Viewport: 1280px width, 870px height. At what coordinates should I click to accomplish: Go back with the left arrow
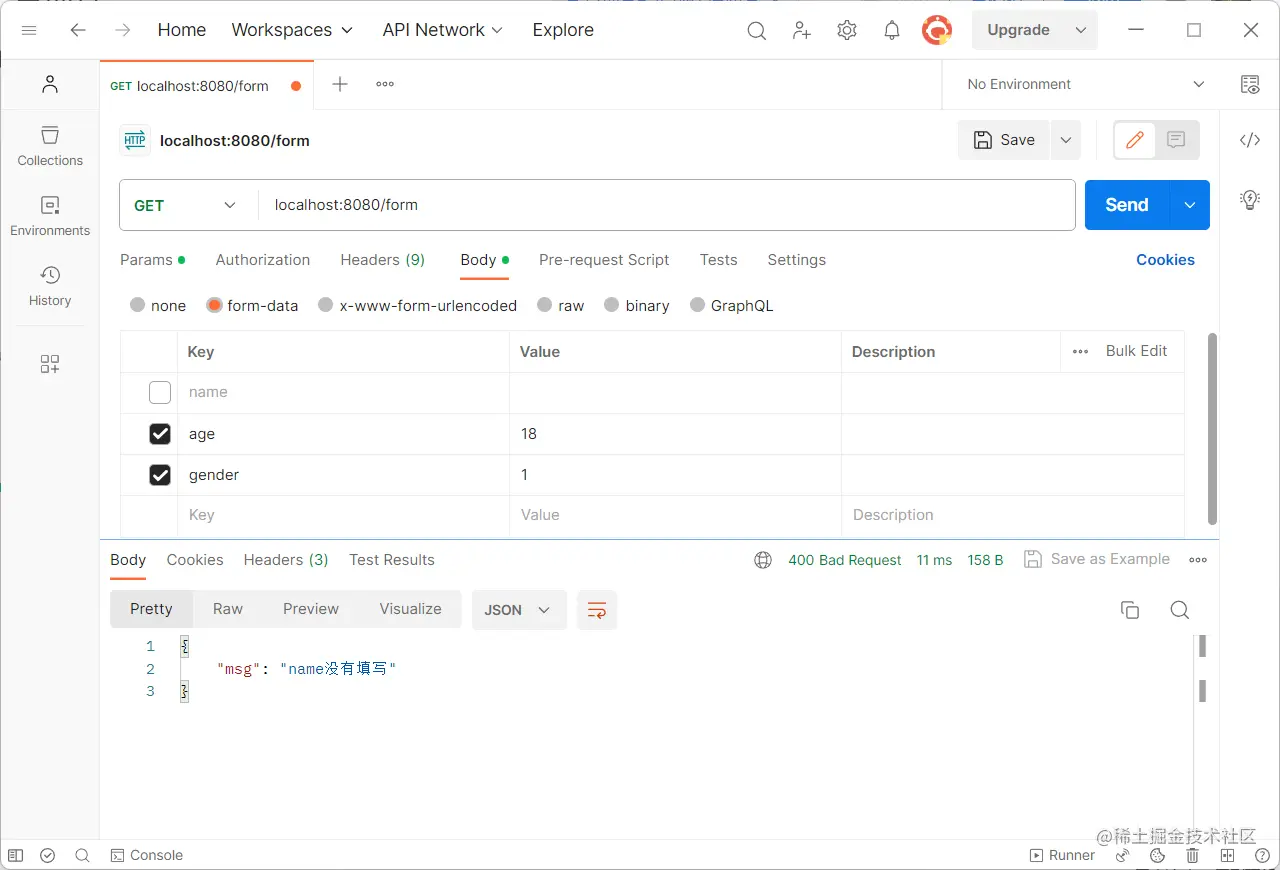coord(78,30)
